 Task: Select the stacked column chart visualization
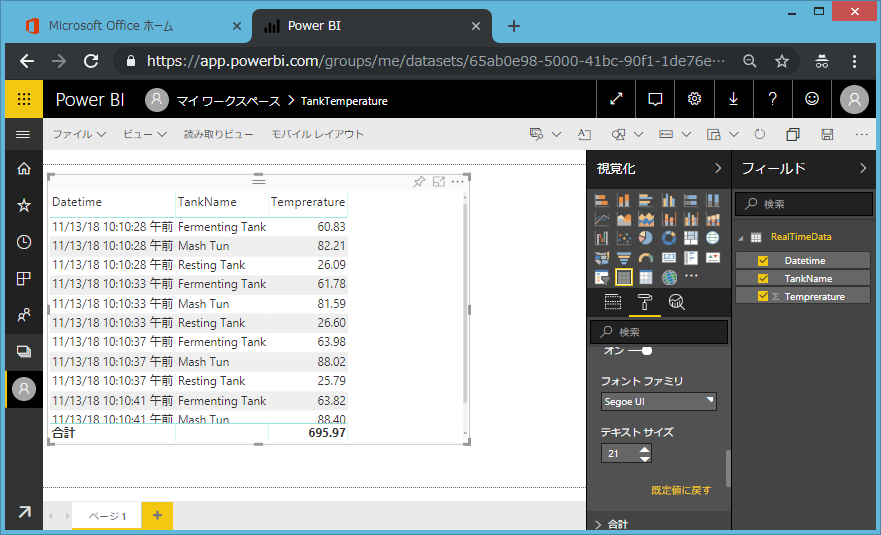pos(624,200)
